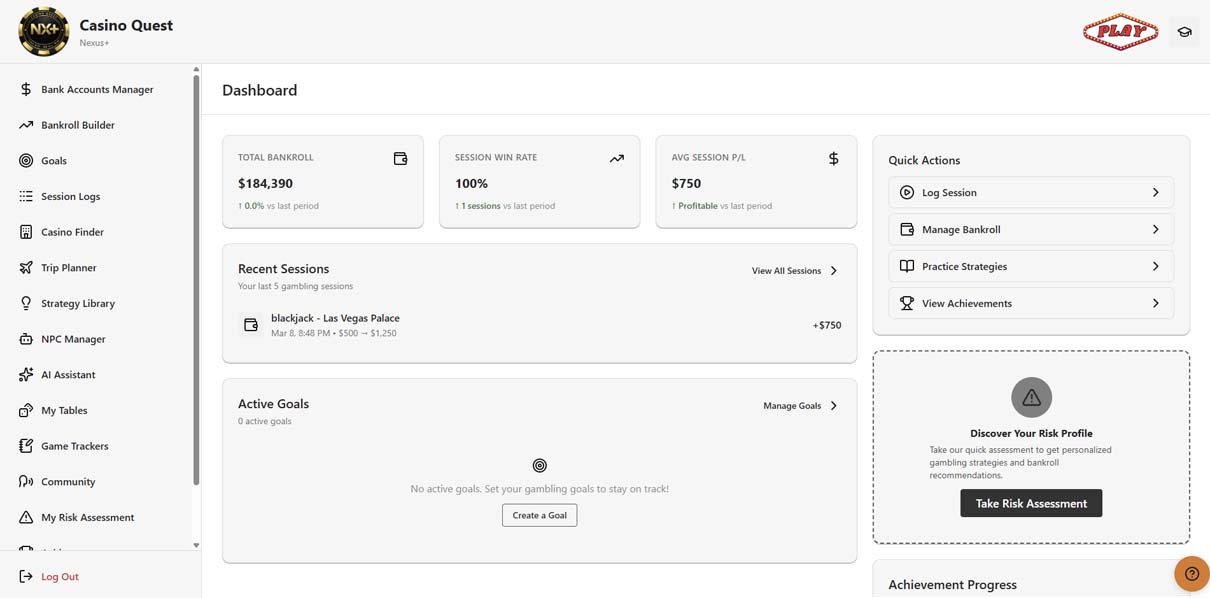
Task: Open Casino Finder from sidebar
Action: [72, 232]
